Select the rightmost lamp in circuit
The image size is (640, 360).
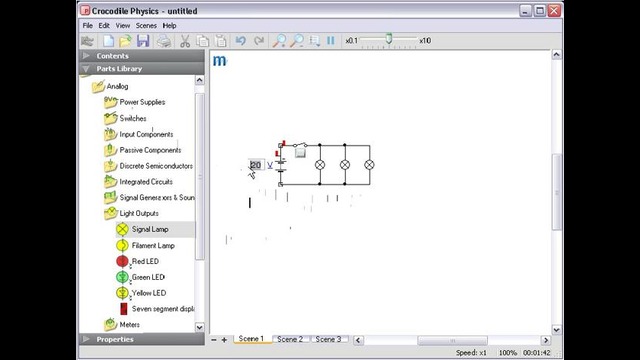click(369, 165)
